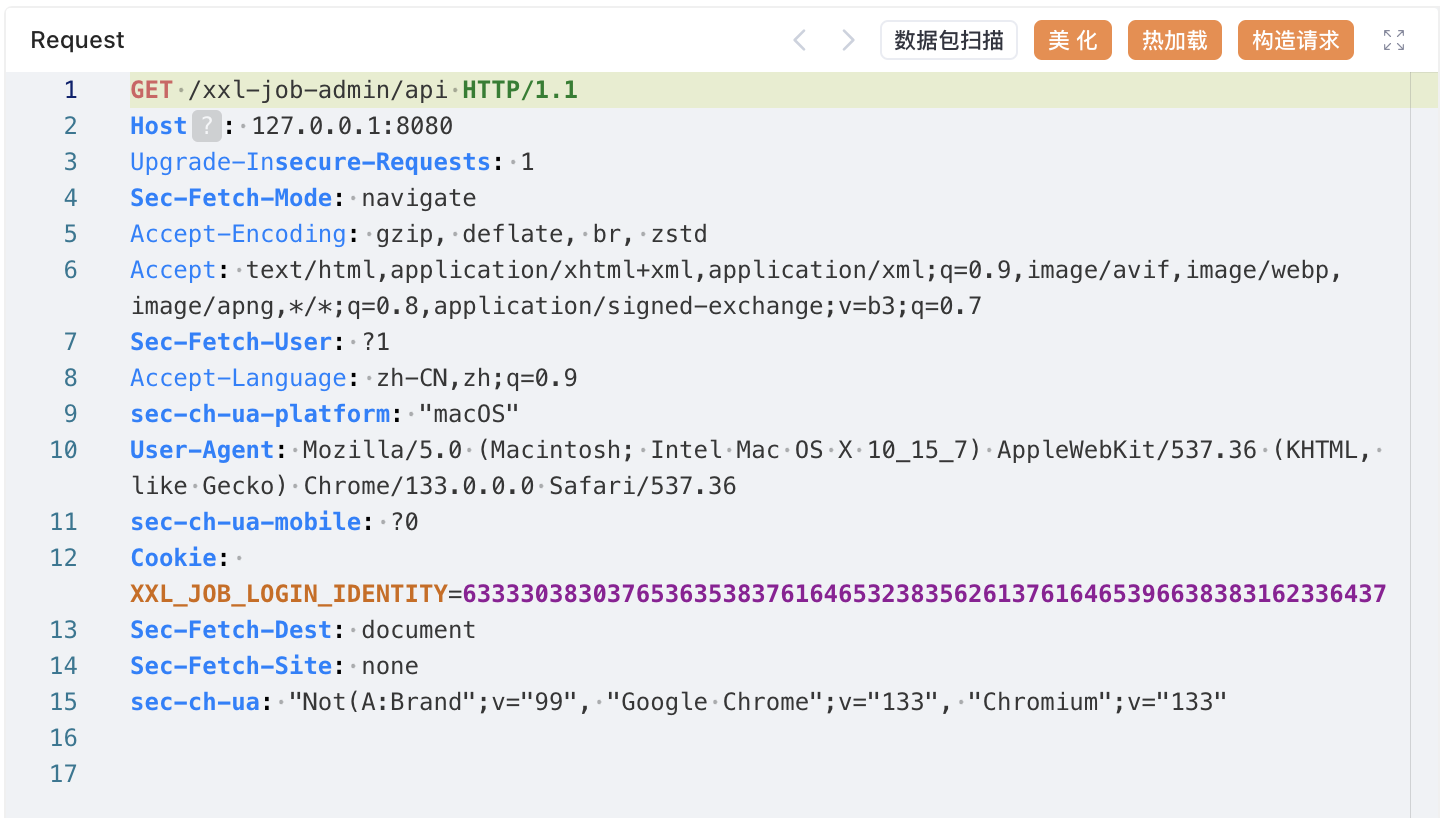This screenshot has height=818, width=1452.
Task: Click the previous request arrow
Action: point(799,40)
